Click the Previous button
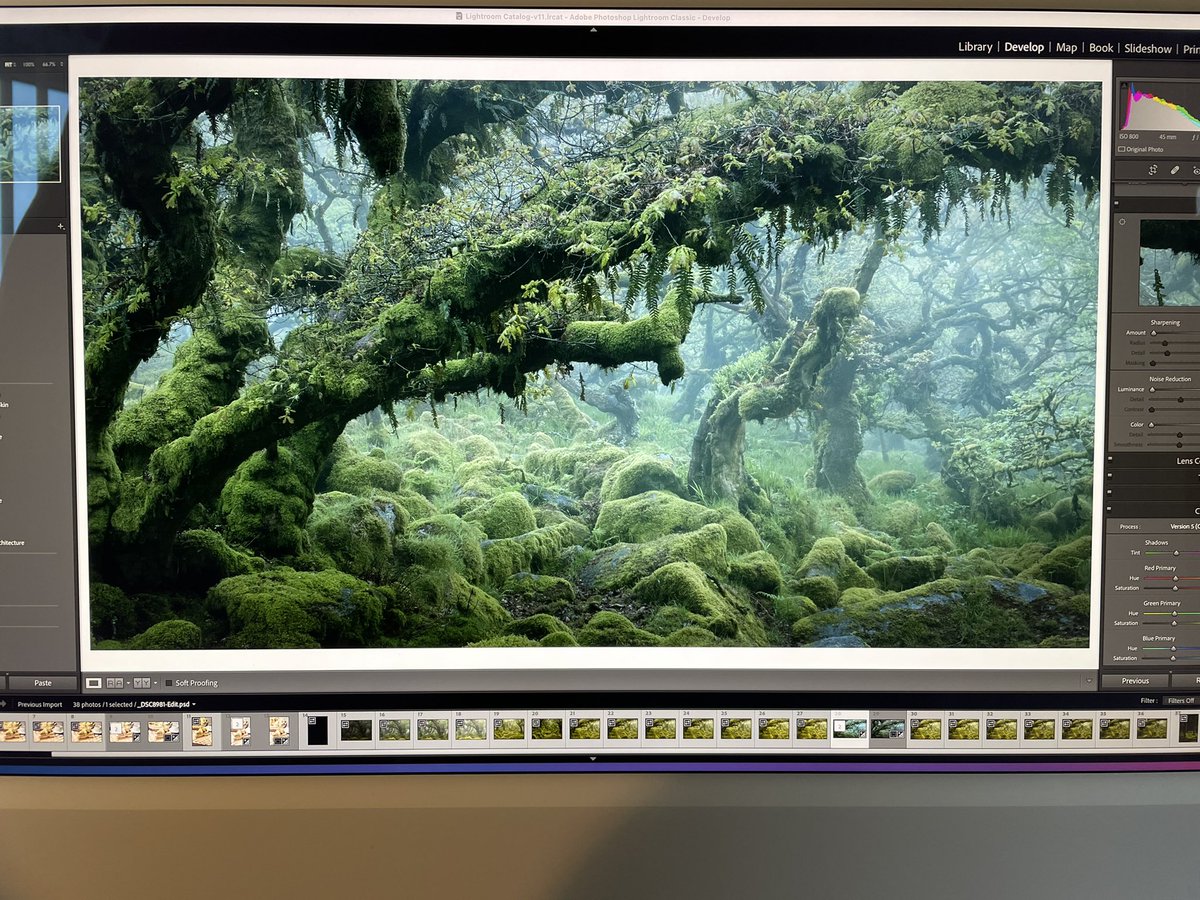The image size is (1200, 900). [x=1135, y=681]
